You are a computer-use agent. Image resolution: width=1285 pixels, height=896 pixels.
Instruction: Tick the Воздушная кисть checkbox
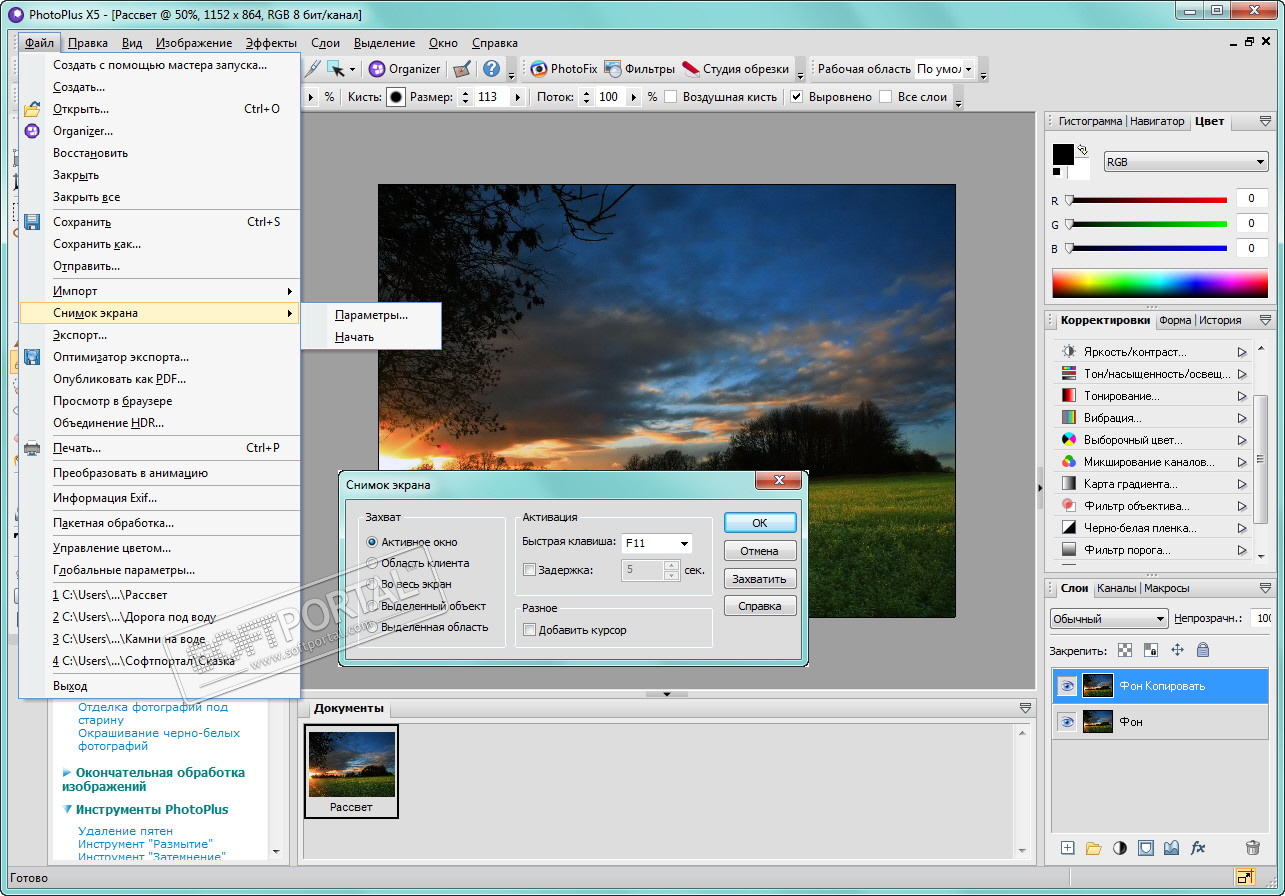pos(671,97)
